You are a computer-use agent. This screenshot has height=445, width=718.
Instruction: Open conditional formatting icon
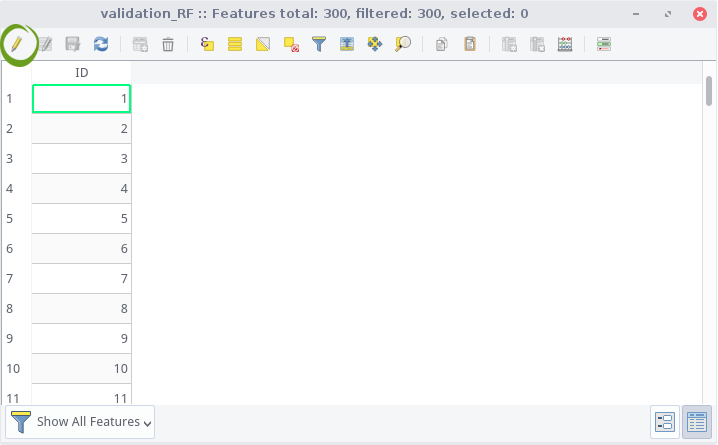604,44
